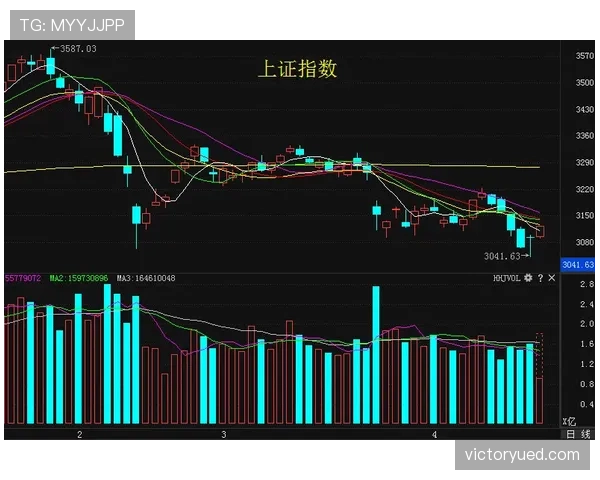Viewport: 600px width, 480px height.
Task: Select the candlestick at the 3587.03 high
Action: tap(51, 64)
